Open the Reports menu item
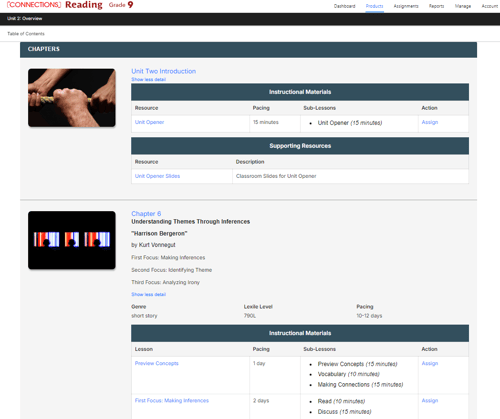 click(x=436, y=6)
